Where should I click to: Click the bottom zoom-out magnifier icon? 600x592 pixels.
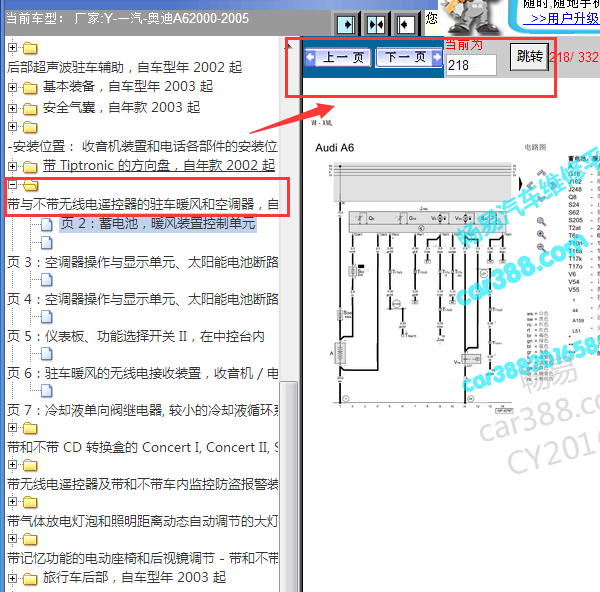tap(541, 248)
